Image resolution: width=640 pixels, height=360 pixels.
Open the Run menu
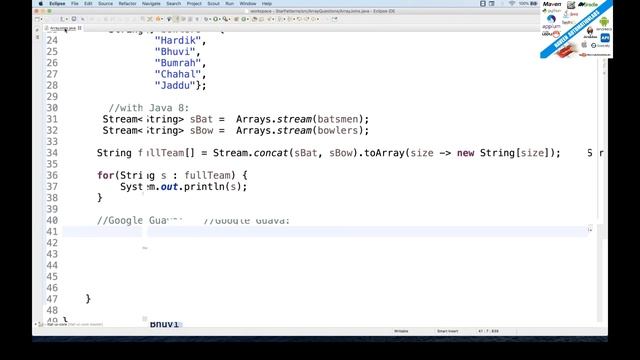pos(229,3)
